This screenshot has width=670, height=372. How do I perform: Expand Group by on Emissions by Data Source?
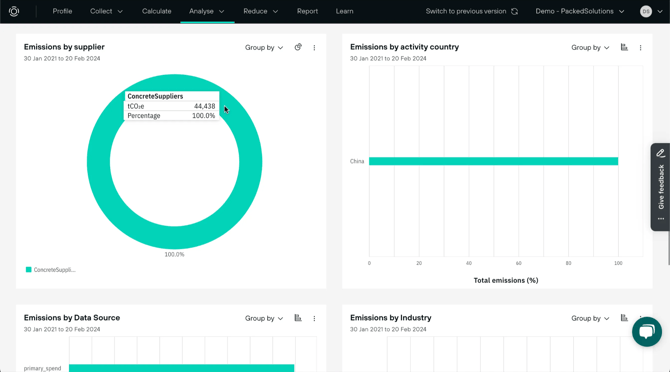coord(264,319)
